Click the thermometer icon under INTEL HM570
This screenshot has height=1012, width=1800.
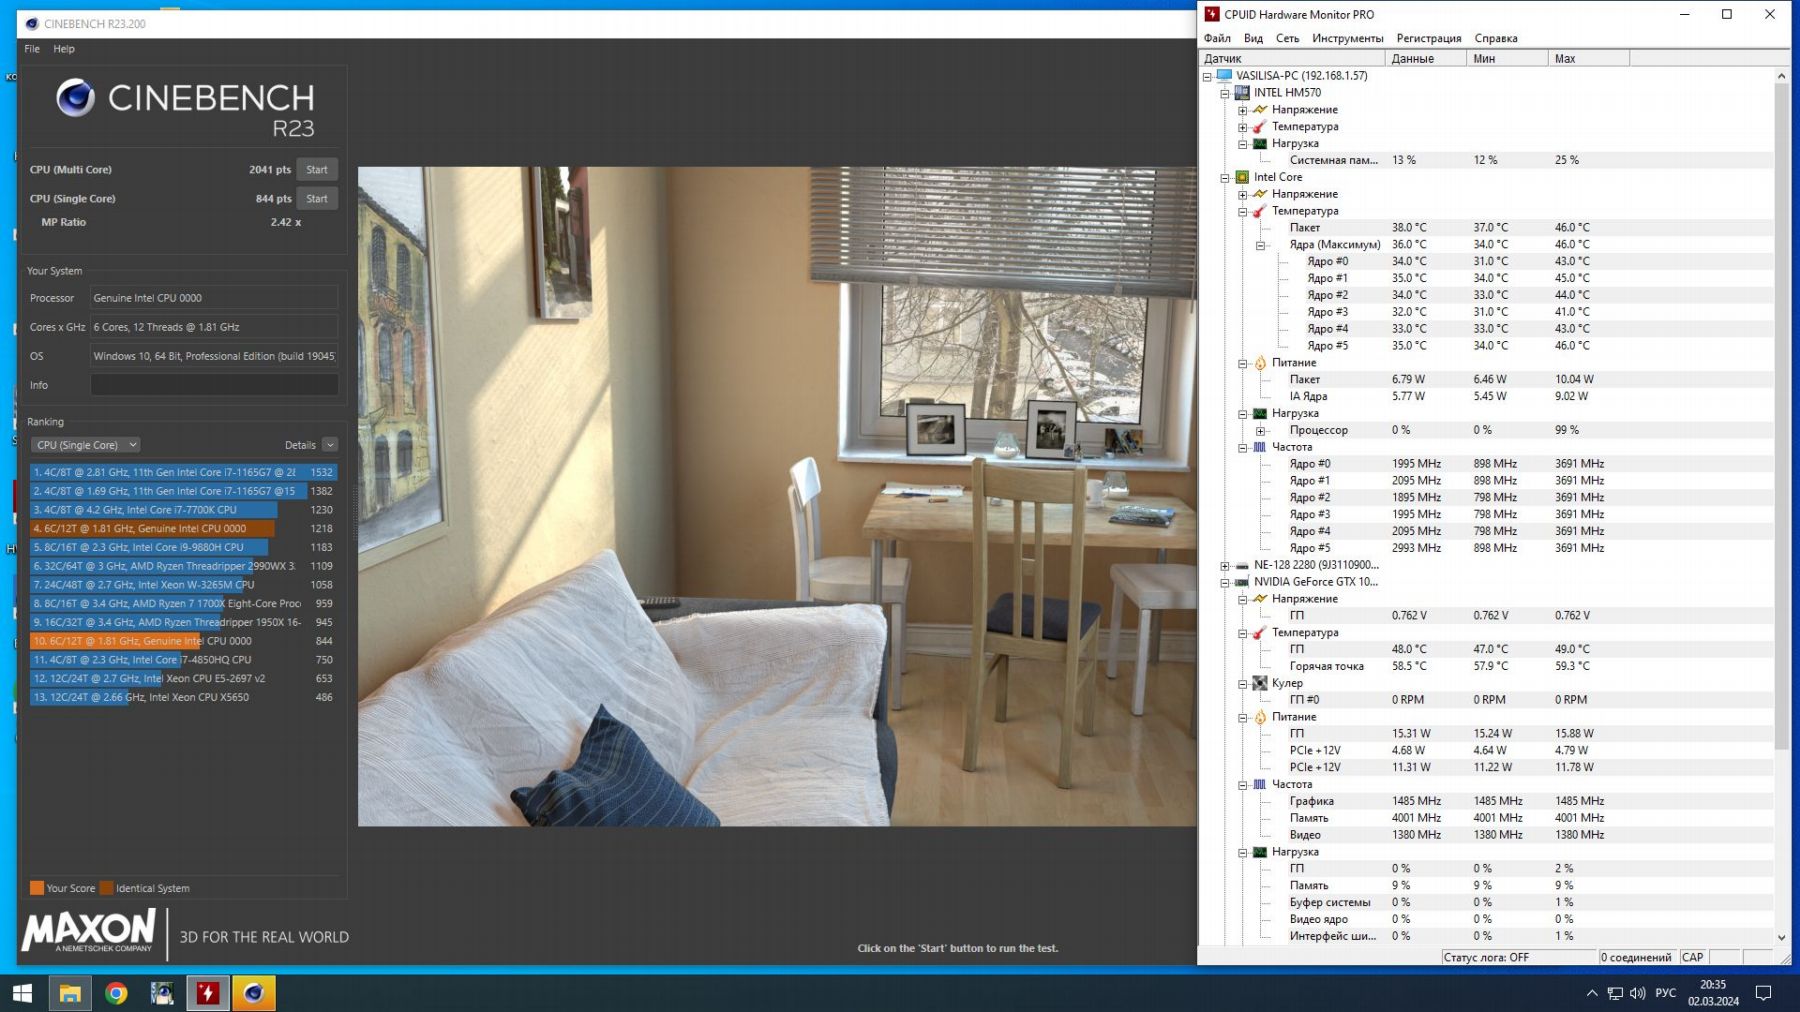tap(1260, 127)
